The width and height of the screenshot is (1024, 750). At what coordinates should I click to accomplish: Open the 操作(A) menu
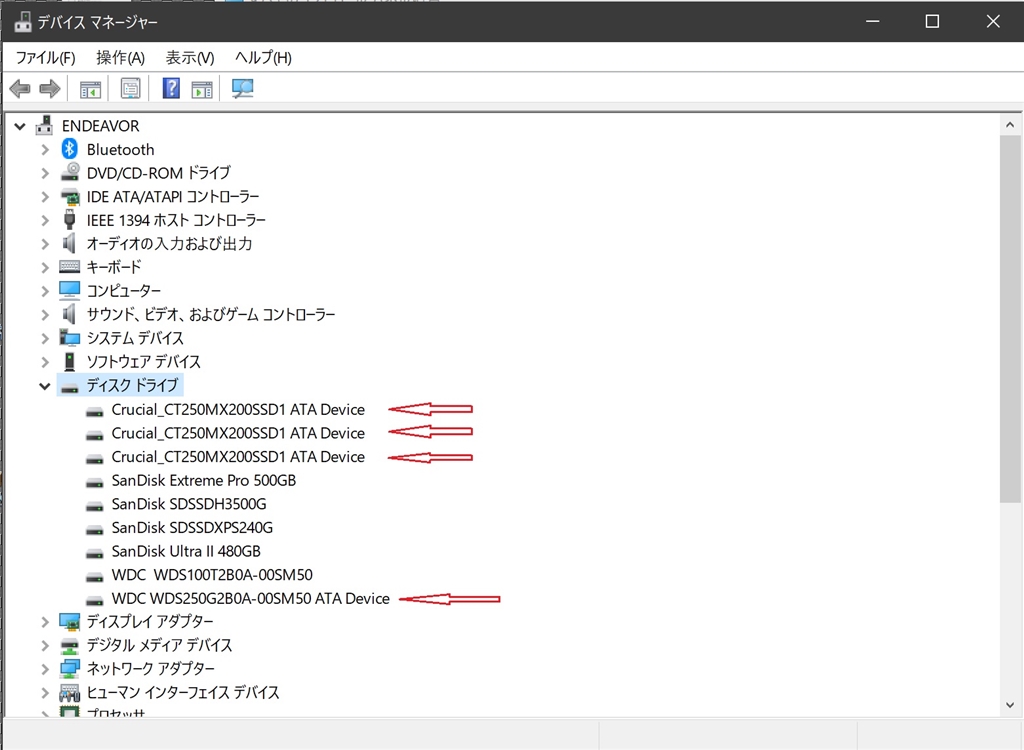(x=120, y=57)
